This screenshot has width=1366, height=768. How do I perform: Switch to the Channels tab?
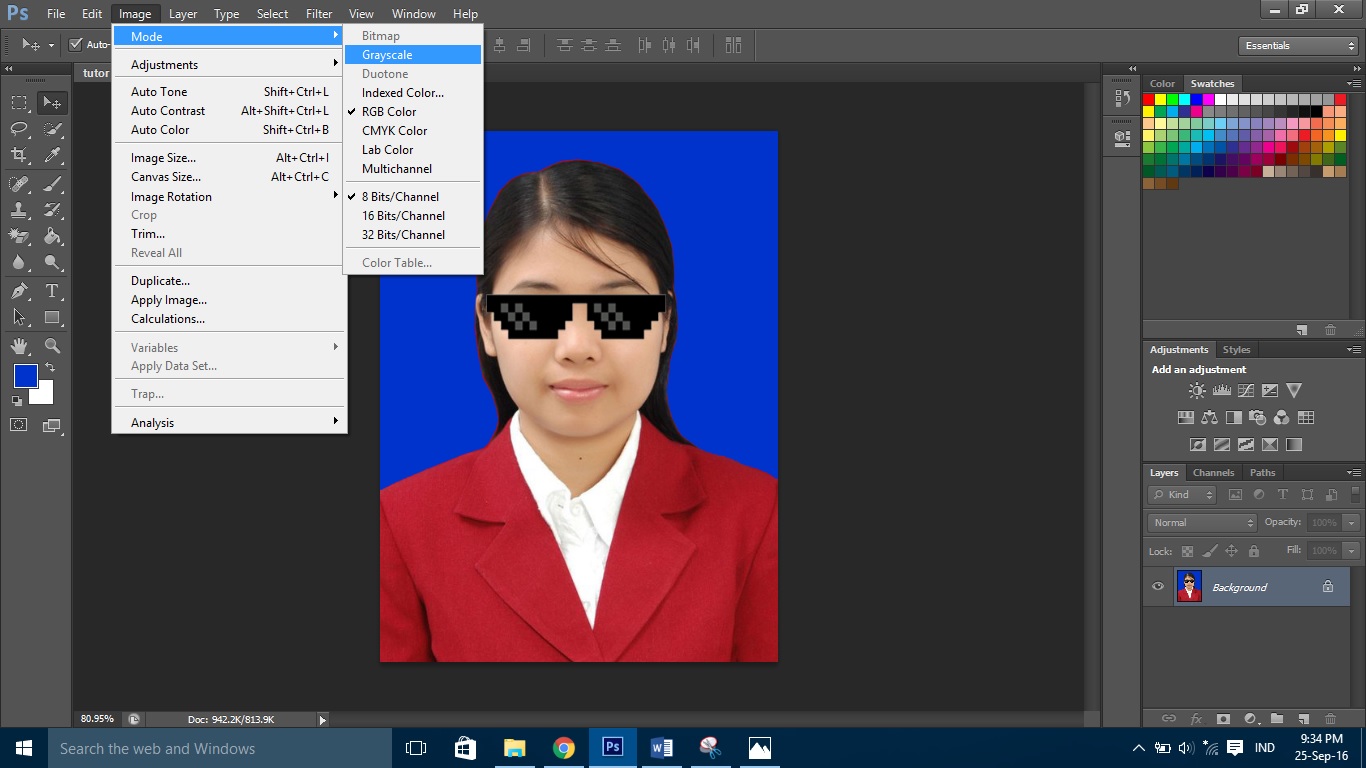[1213, 473]
